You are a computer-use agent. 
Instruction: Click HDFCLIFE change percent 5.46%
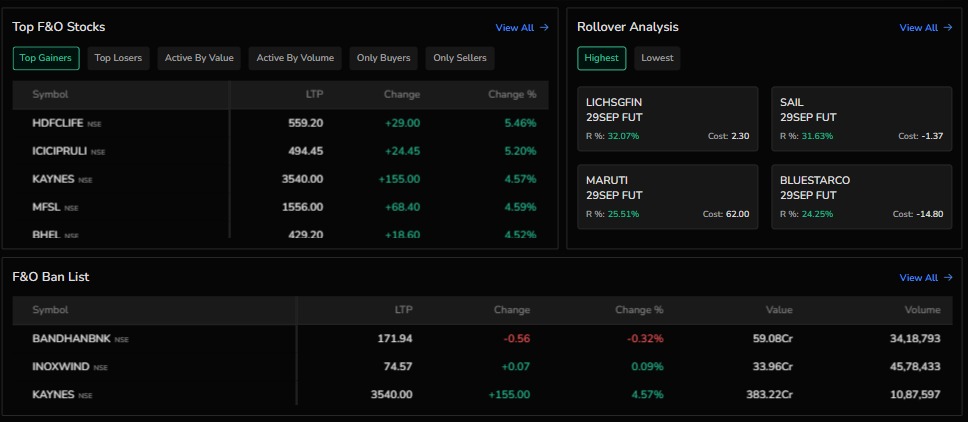pos(520,123)
